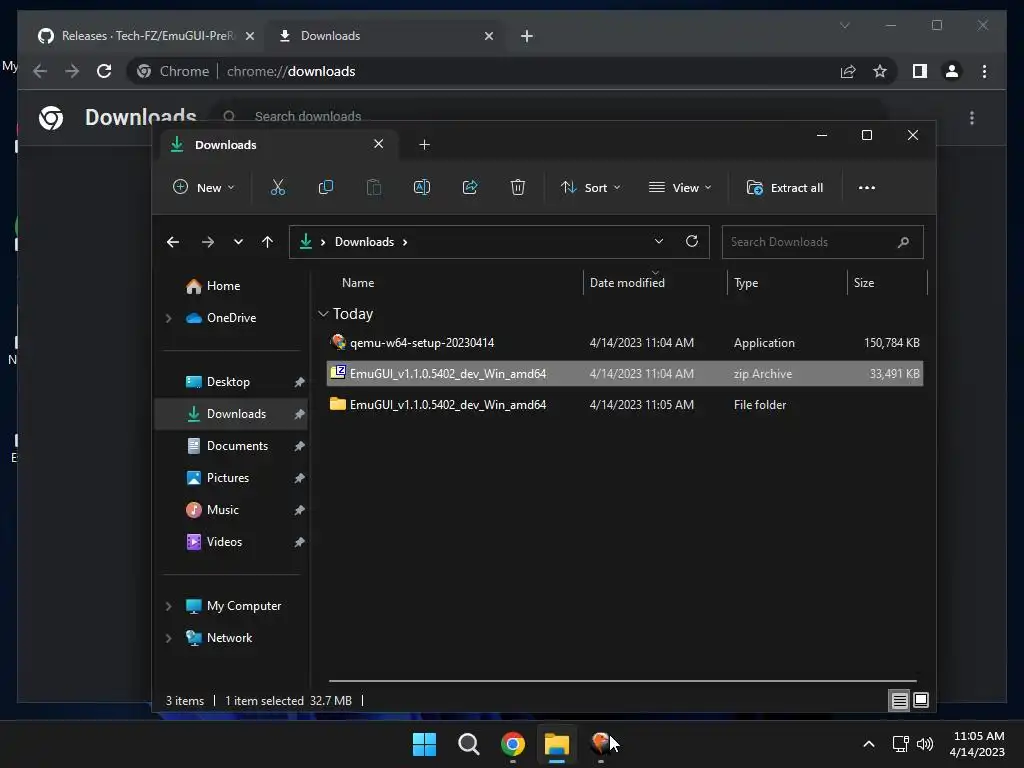Sort by Name column header
Screen dimensions: 1024x768
click(x=358, y=283)
